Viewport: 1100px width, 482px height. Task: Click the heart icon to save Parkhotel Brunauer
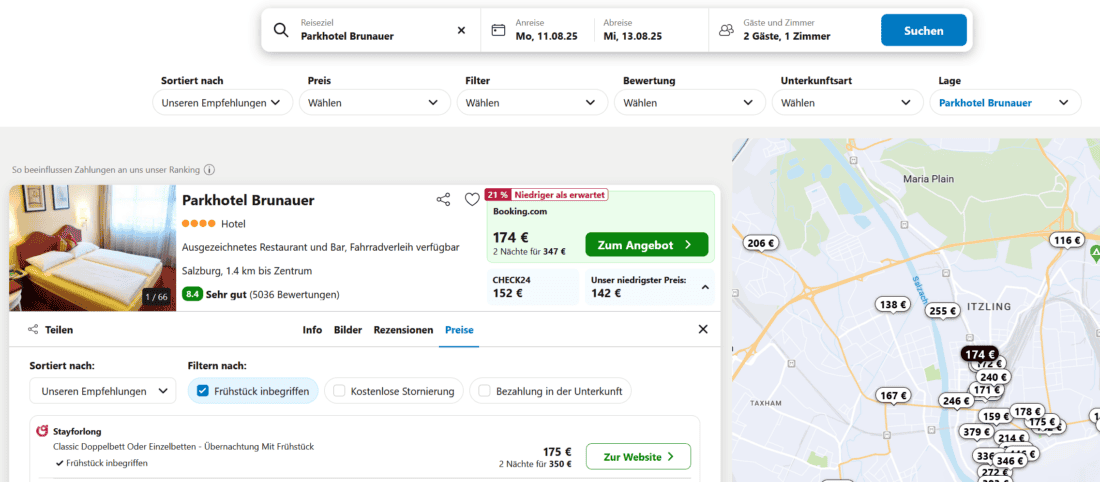point(472,200)
